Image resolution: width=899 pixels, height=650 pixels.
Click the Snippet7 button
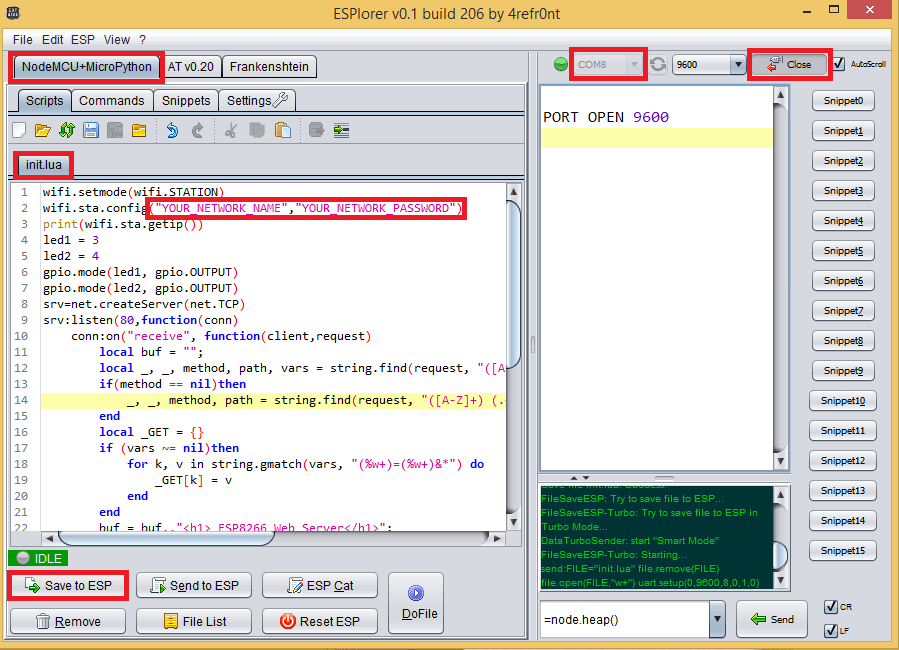pyautogui.click(x=845, y=310)
